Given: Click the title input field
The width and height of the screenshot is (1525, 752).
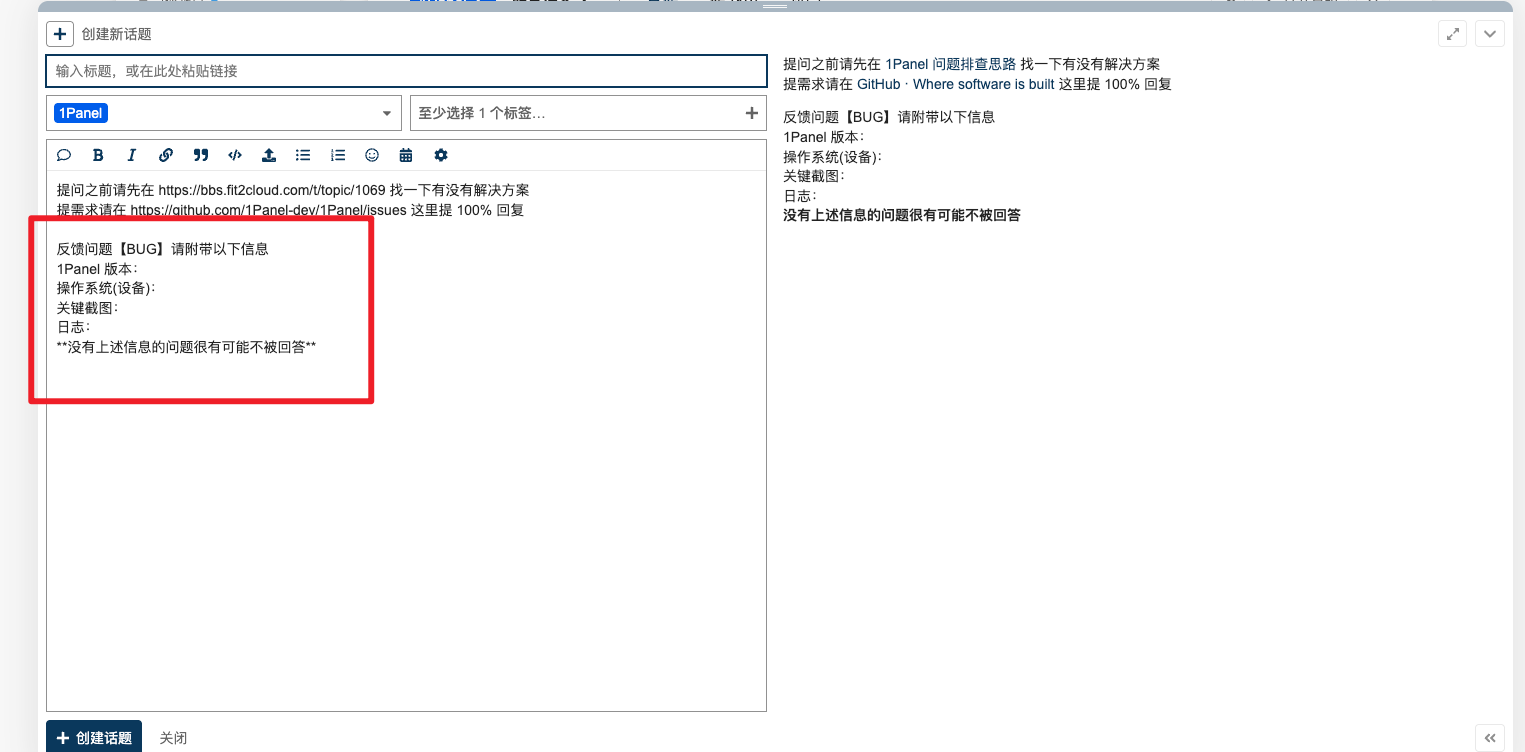Looking at the screenshot, I should click(406, 71).
